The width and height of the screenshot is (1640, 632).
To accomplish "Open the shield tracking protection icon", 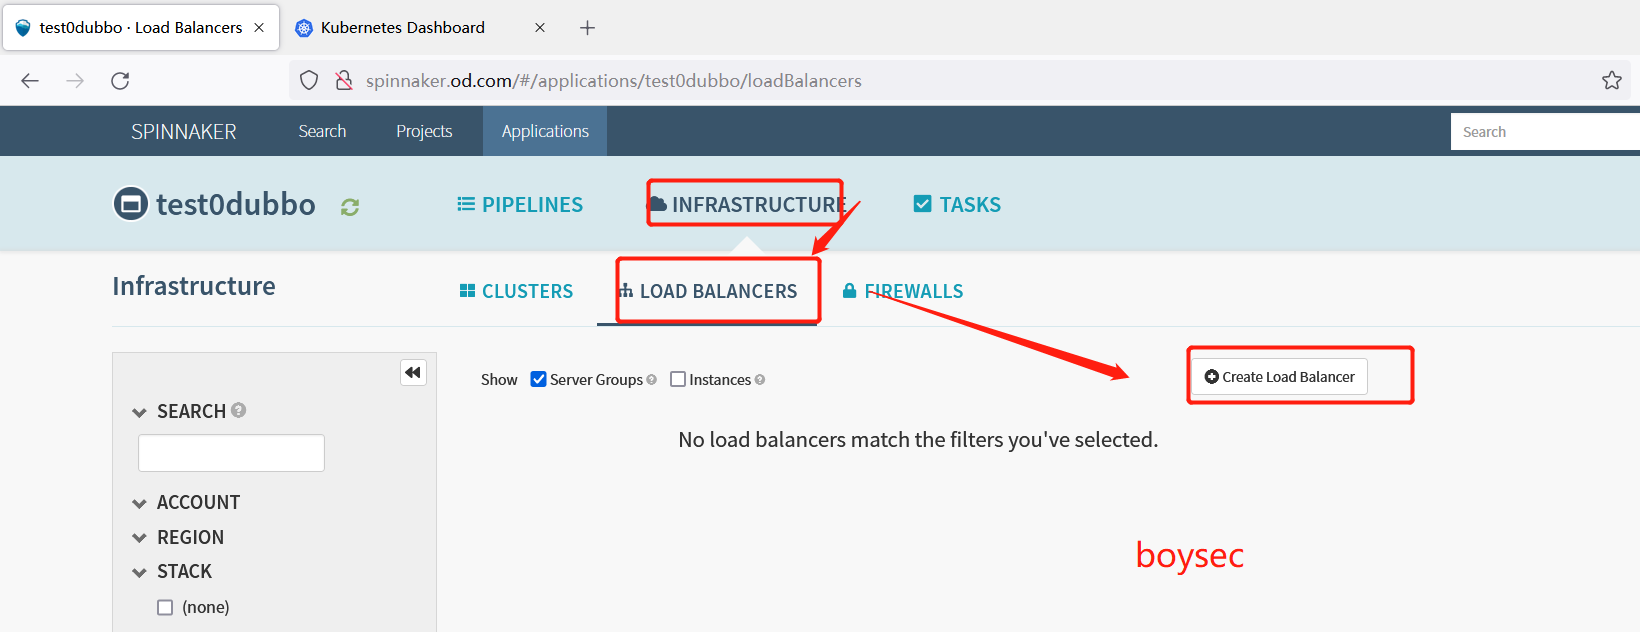I will point(309,81).
